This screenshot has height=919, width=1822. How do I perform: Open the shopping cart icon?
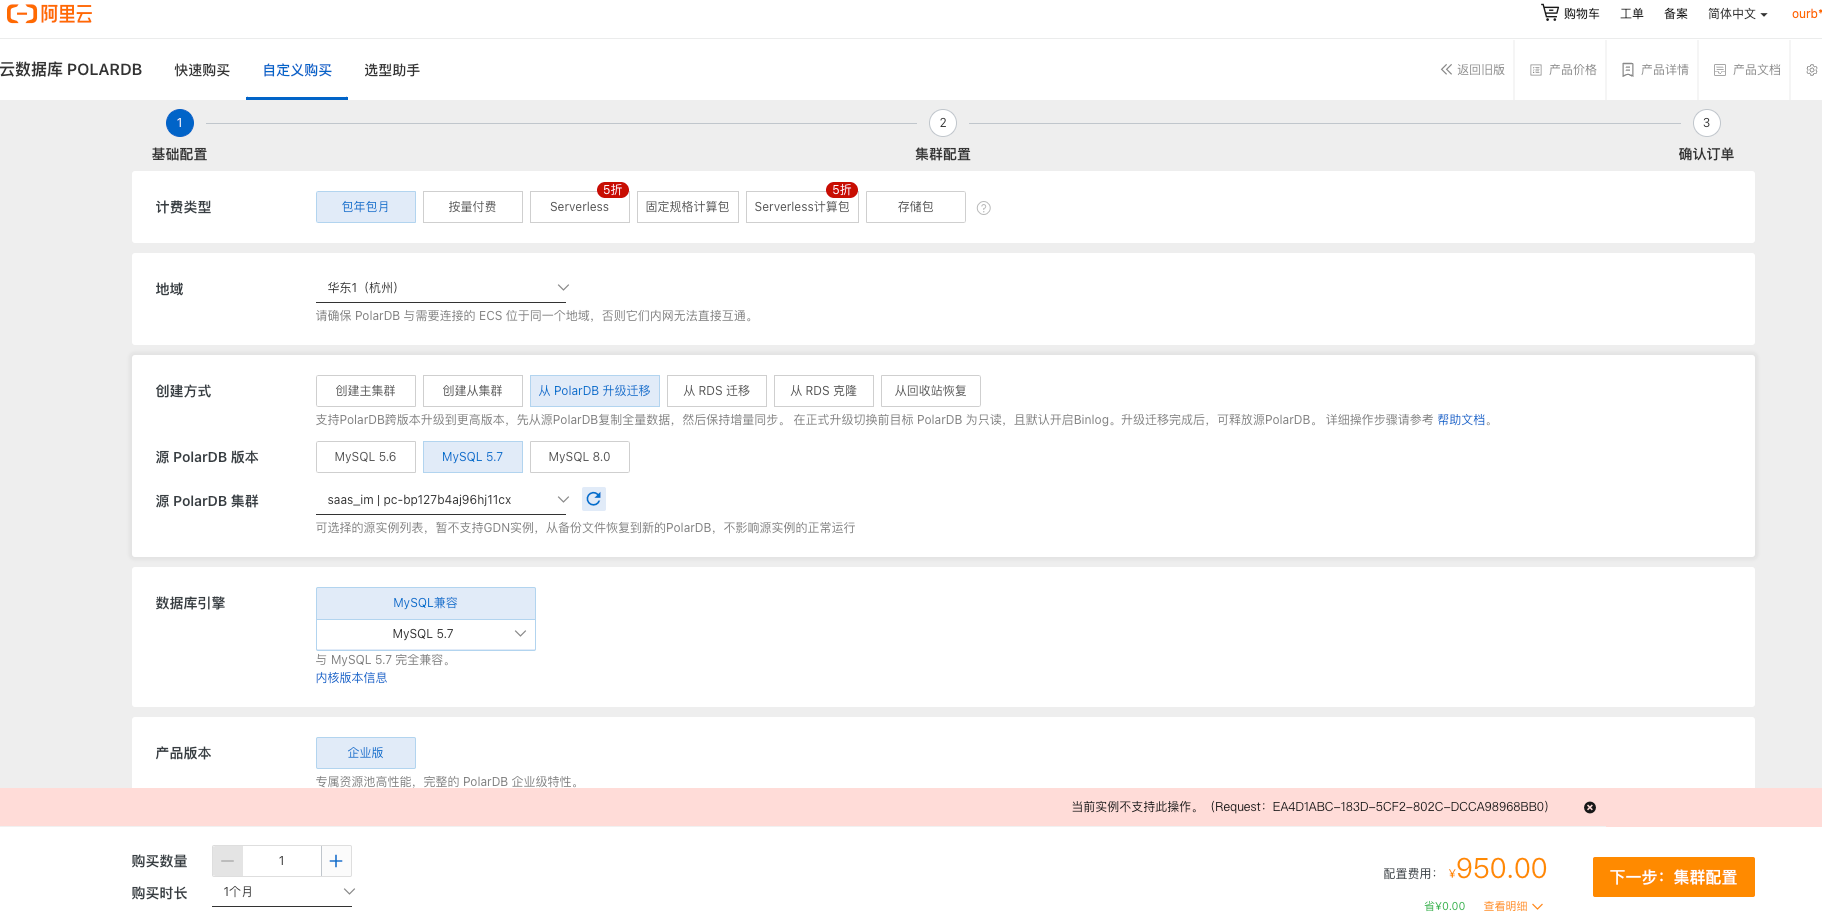coord(1549,13)
